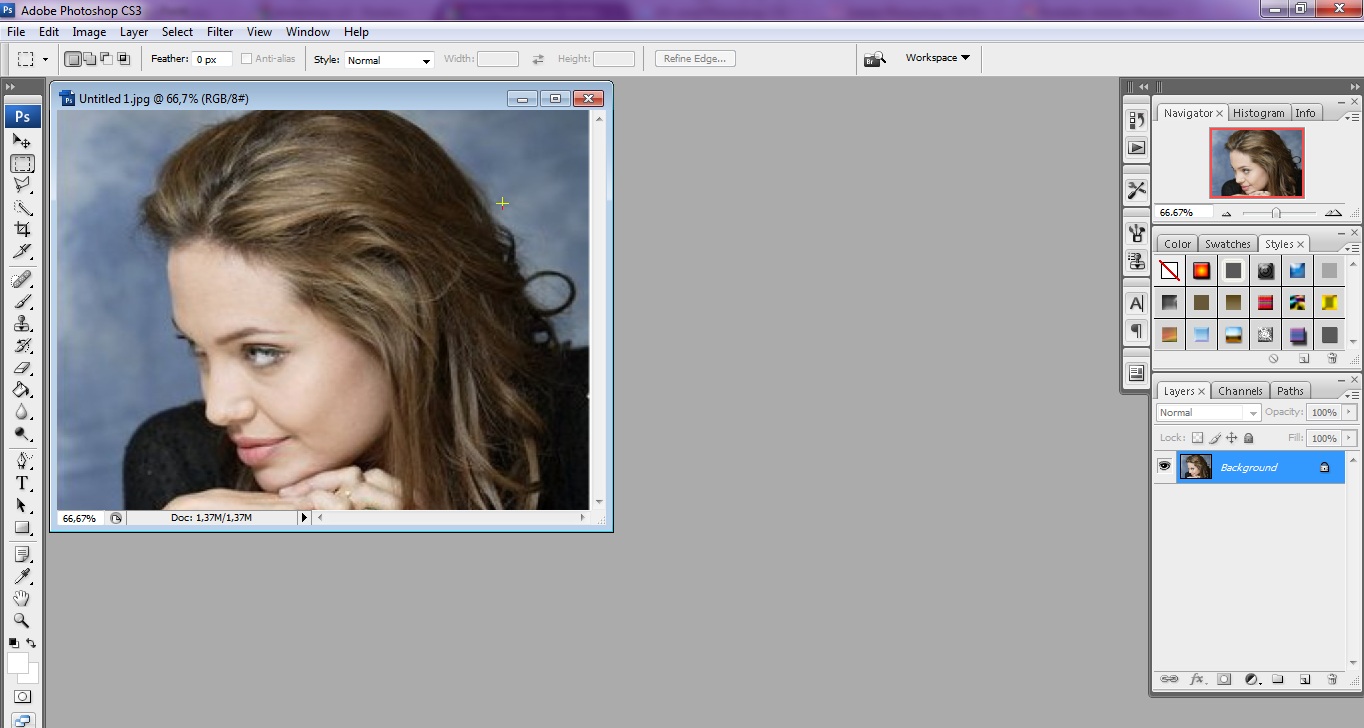Open the Select menu
The width and height of the screenshot is (1364, 728).
click(x=177, y=32)
